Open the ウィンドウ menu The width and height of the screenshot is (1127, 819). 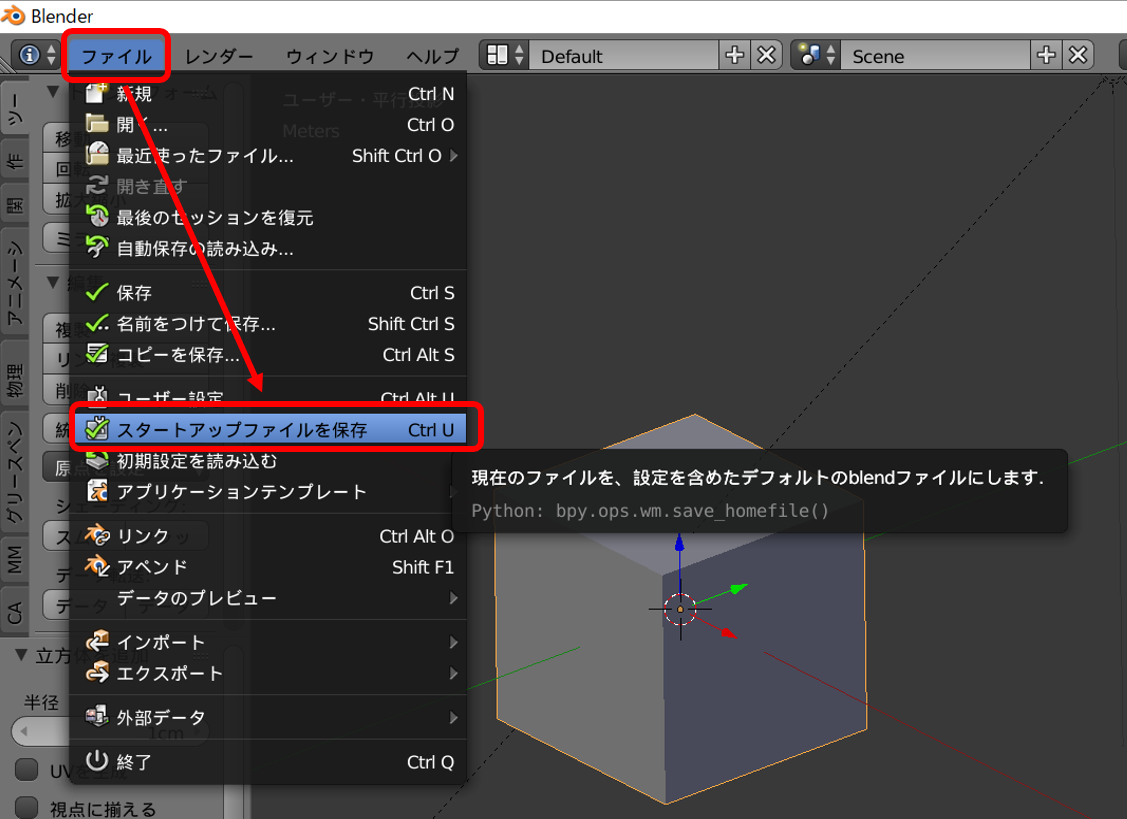click(x=329, y=56)
